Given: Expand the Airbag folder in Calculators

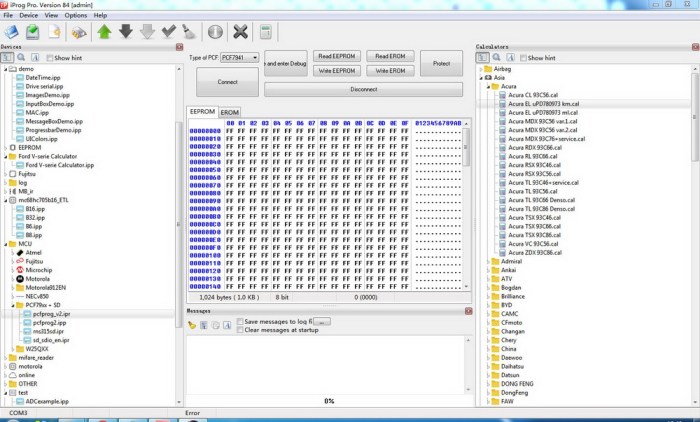Looking at the screenshot, I should coord(482,70).
